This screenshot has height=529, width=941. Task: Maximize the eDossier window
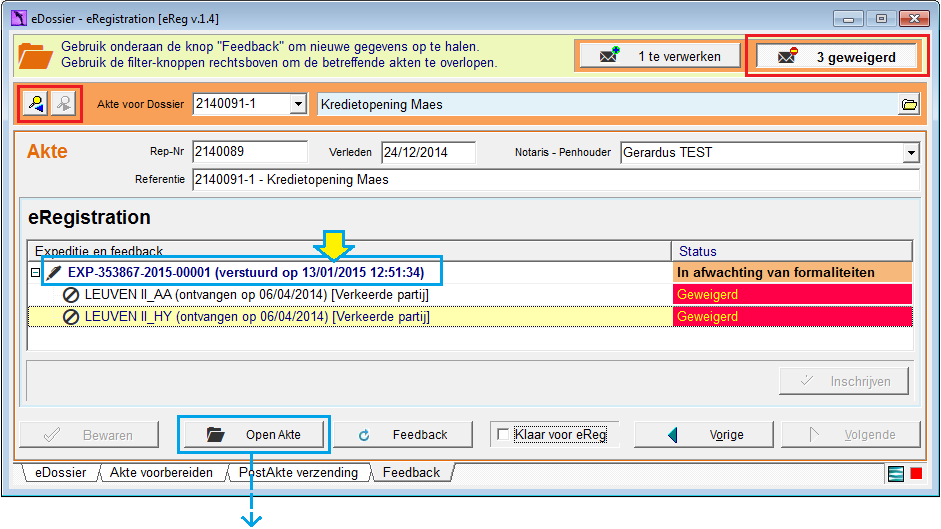[881, 19]
